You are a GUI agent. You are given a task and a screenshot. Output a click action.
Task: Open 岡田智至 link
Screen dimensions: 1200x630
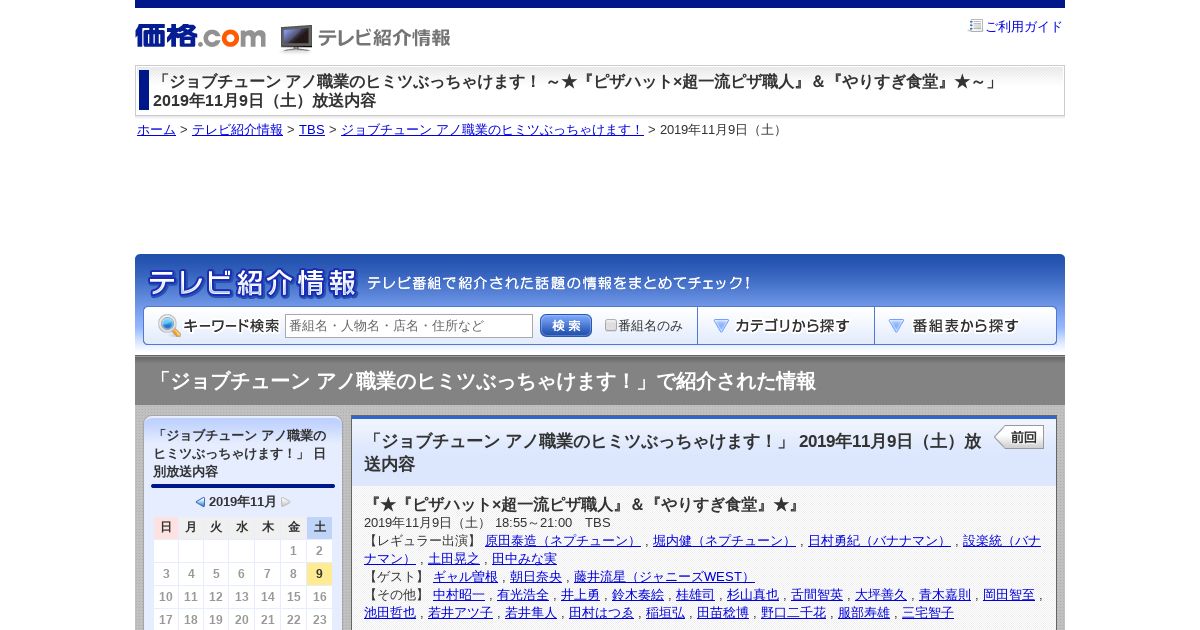click(1009, 595)
